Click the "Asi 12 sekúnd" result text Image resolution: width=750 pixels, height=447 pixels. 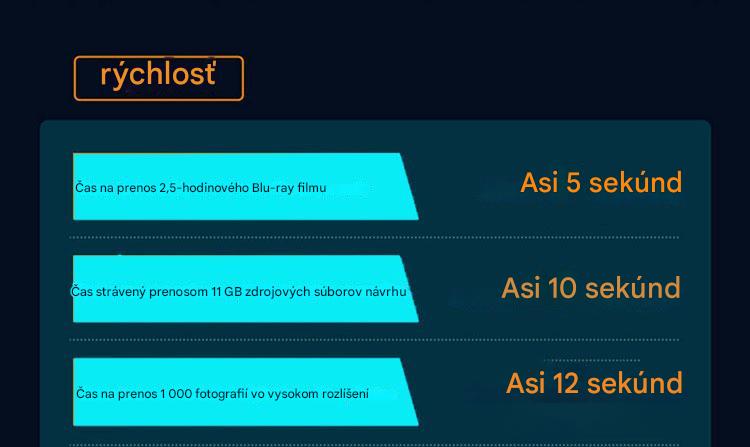(x=594, y=383)
